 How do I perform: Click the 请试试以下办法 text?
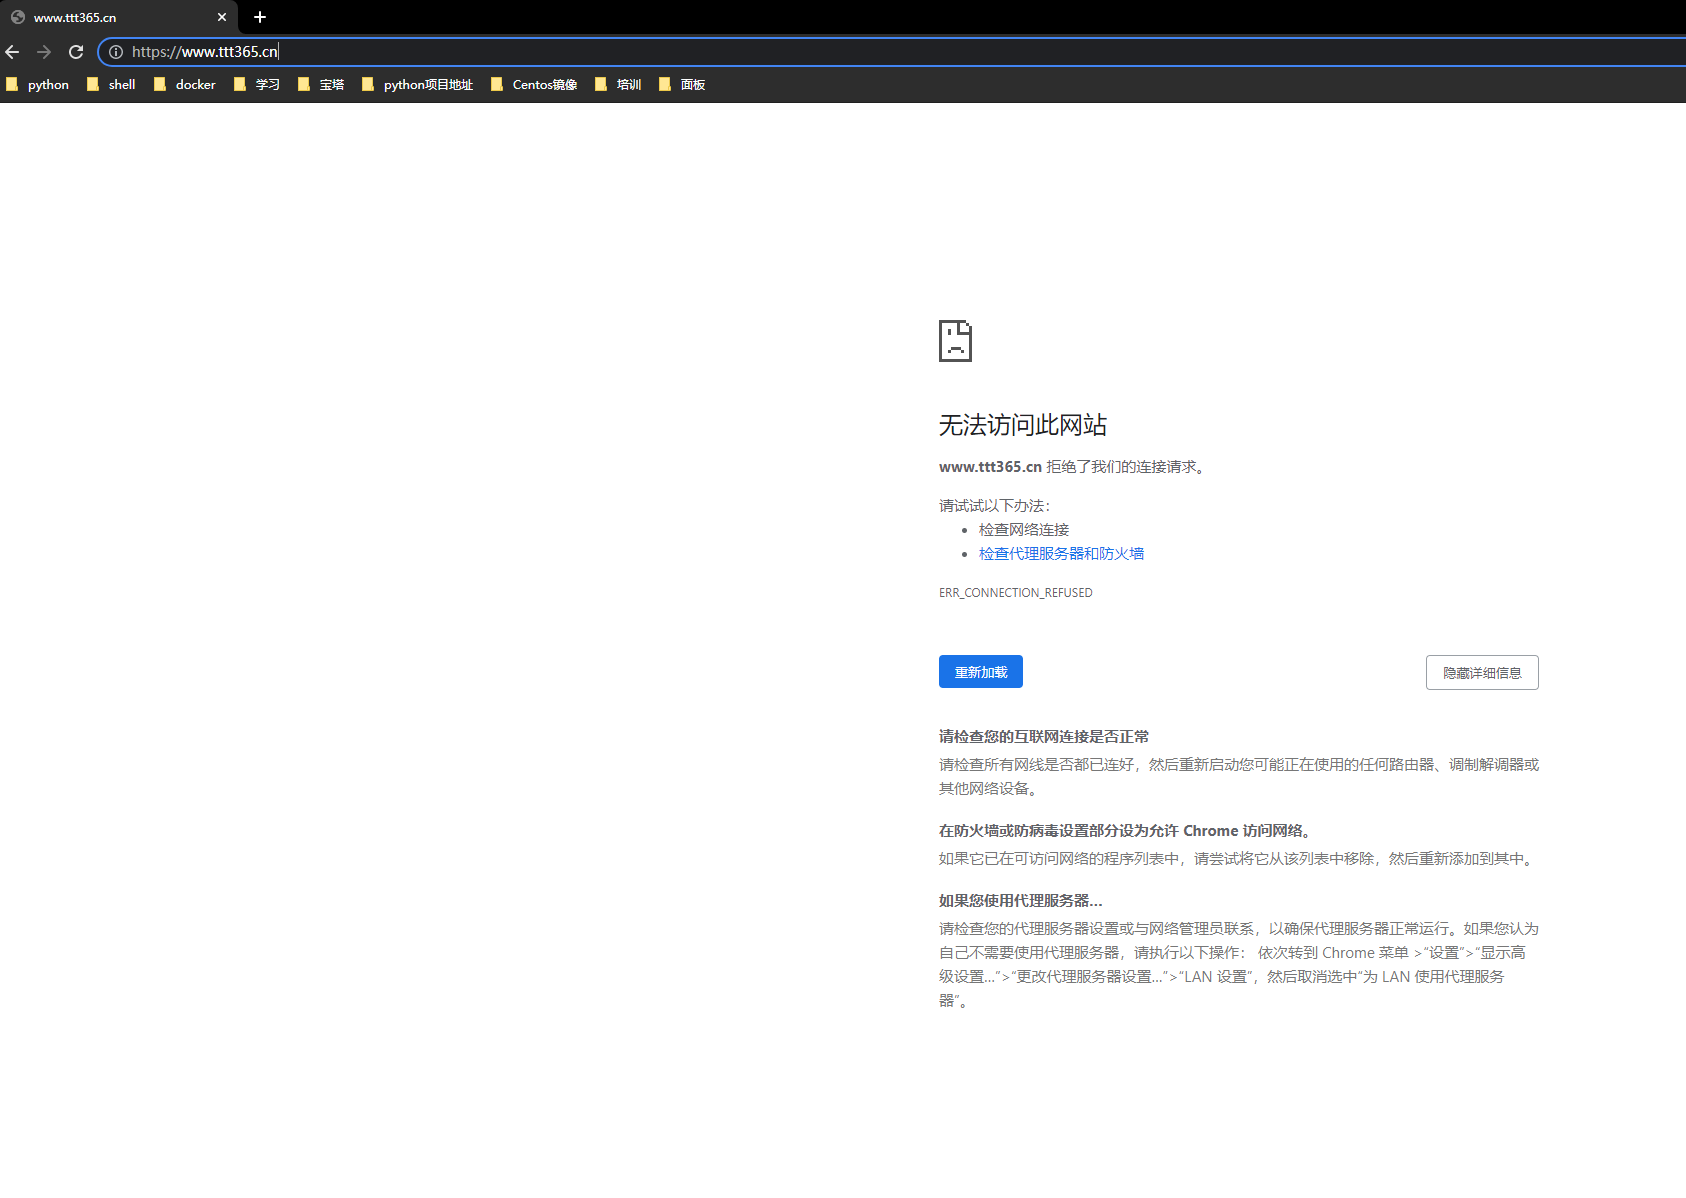coord(995,506)
